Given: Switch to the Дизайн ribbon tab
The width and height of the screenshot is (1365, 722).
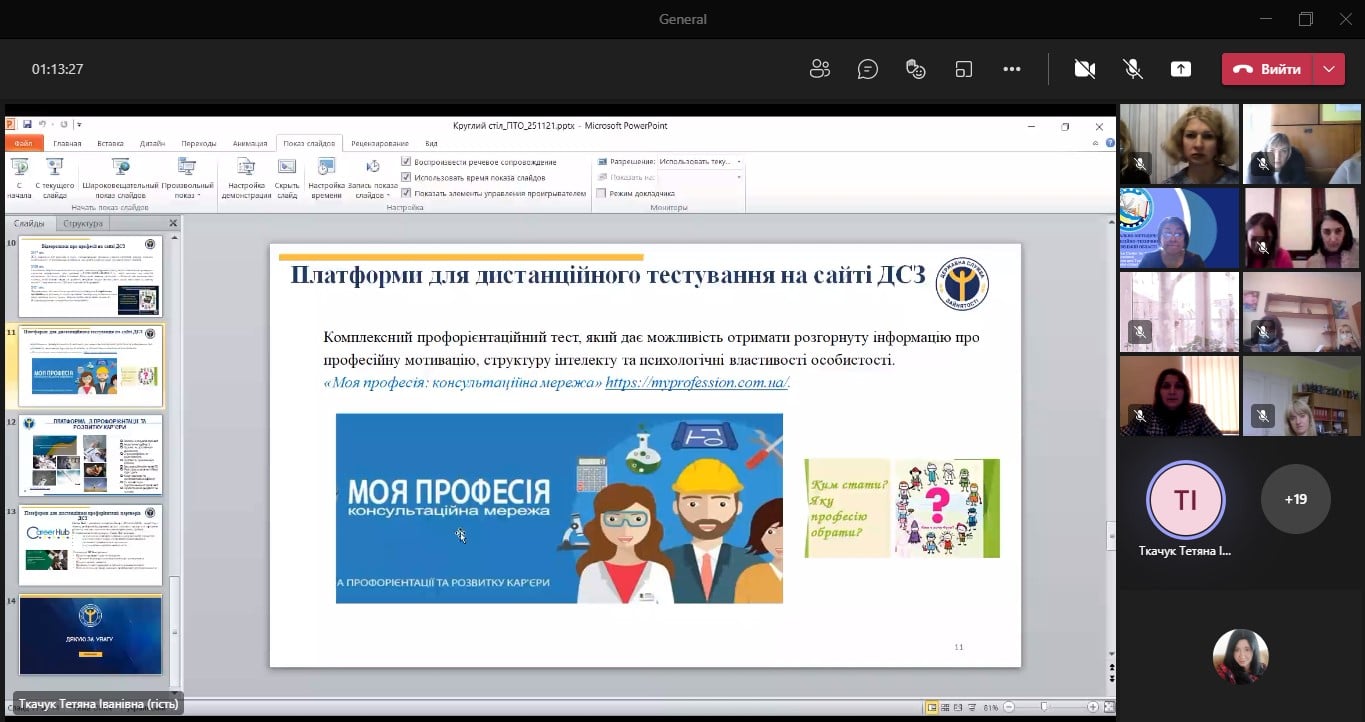Looking at the screenshot, I should (152, 143).
